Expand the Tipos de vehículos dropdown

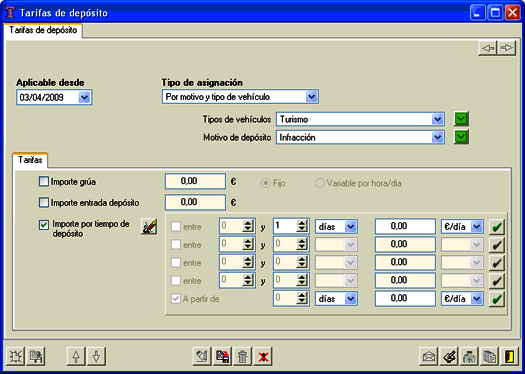437,119
